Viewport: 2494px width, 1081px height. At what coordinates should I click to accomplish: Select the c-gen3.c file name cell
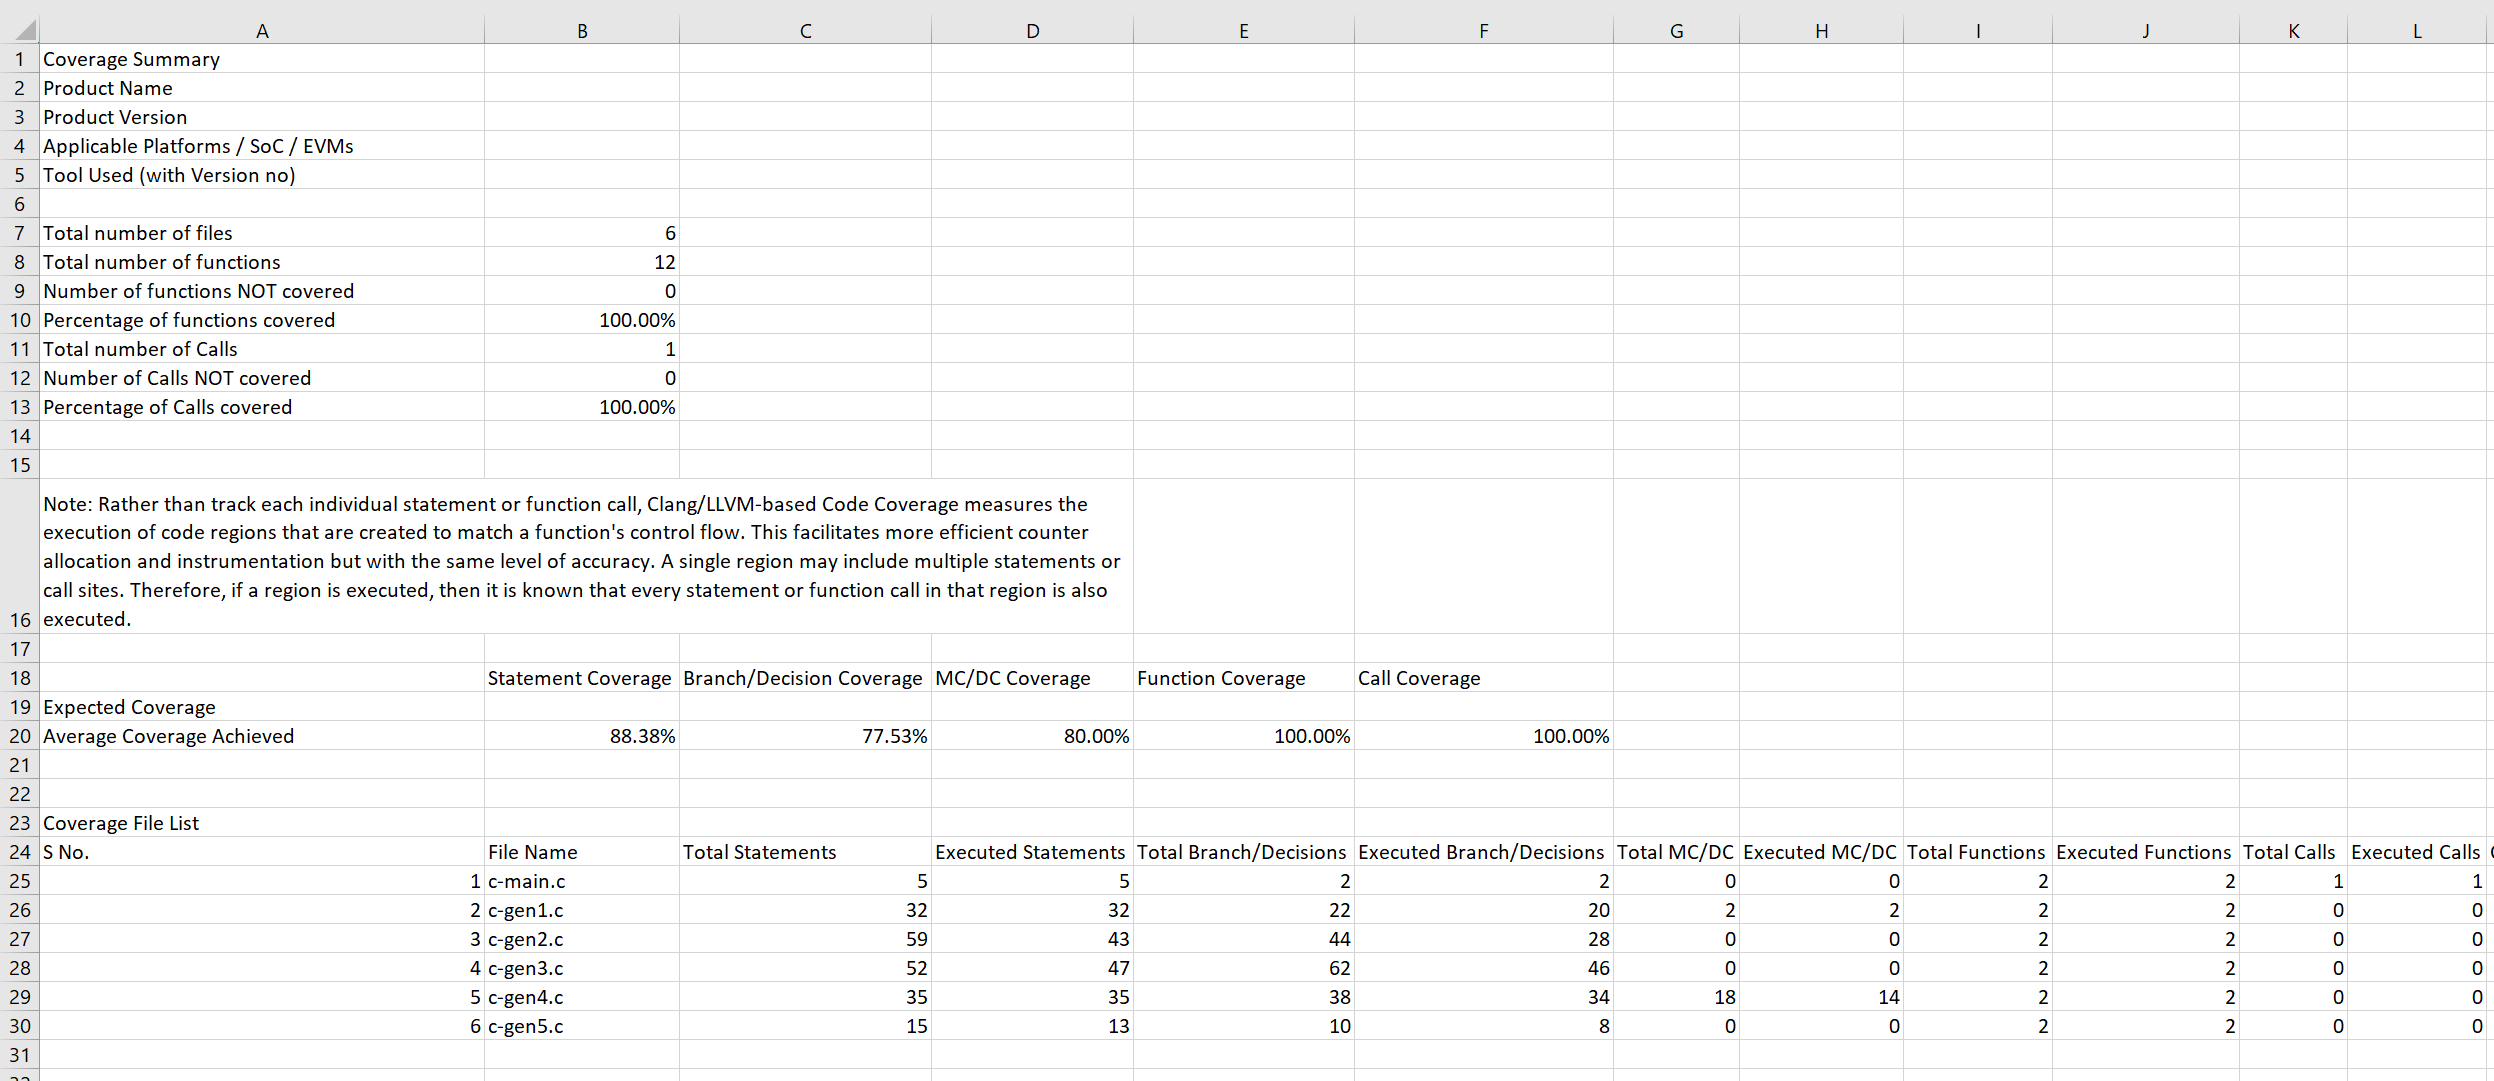click(527, 968)
